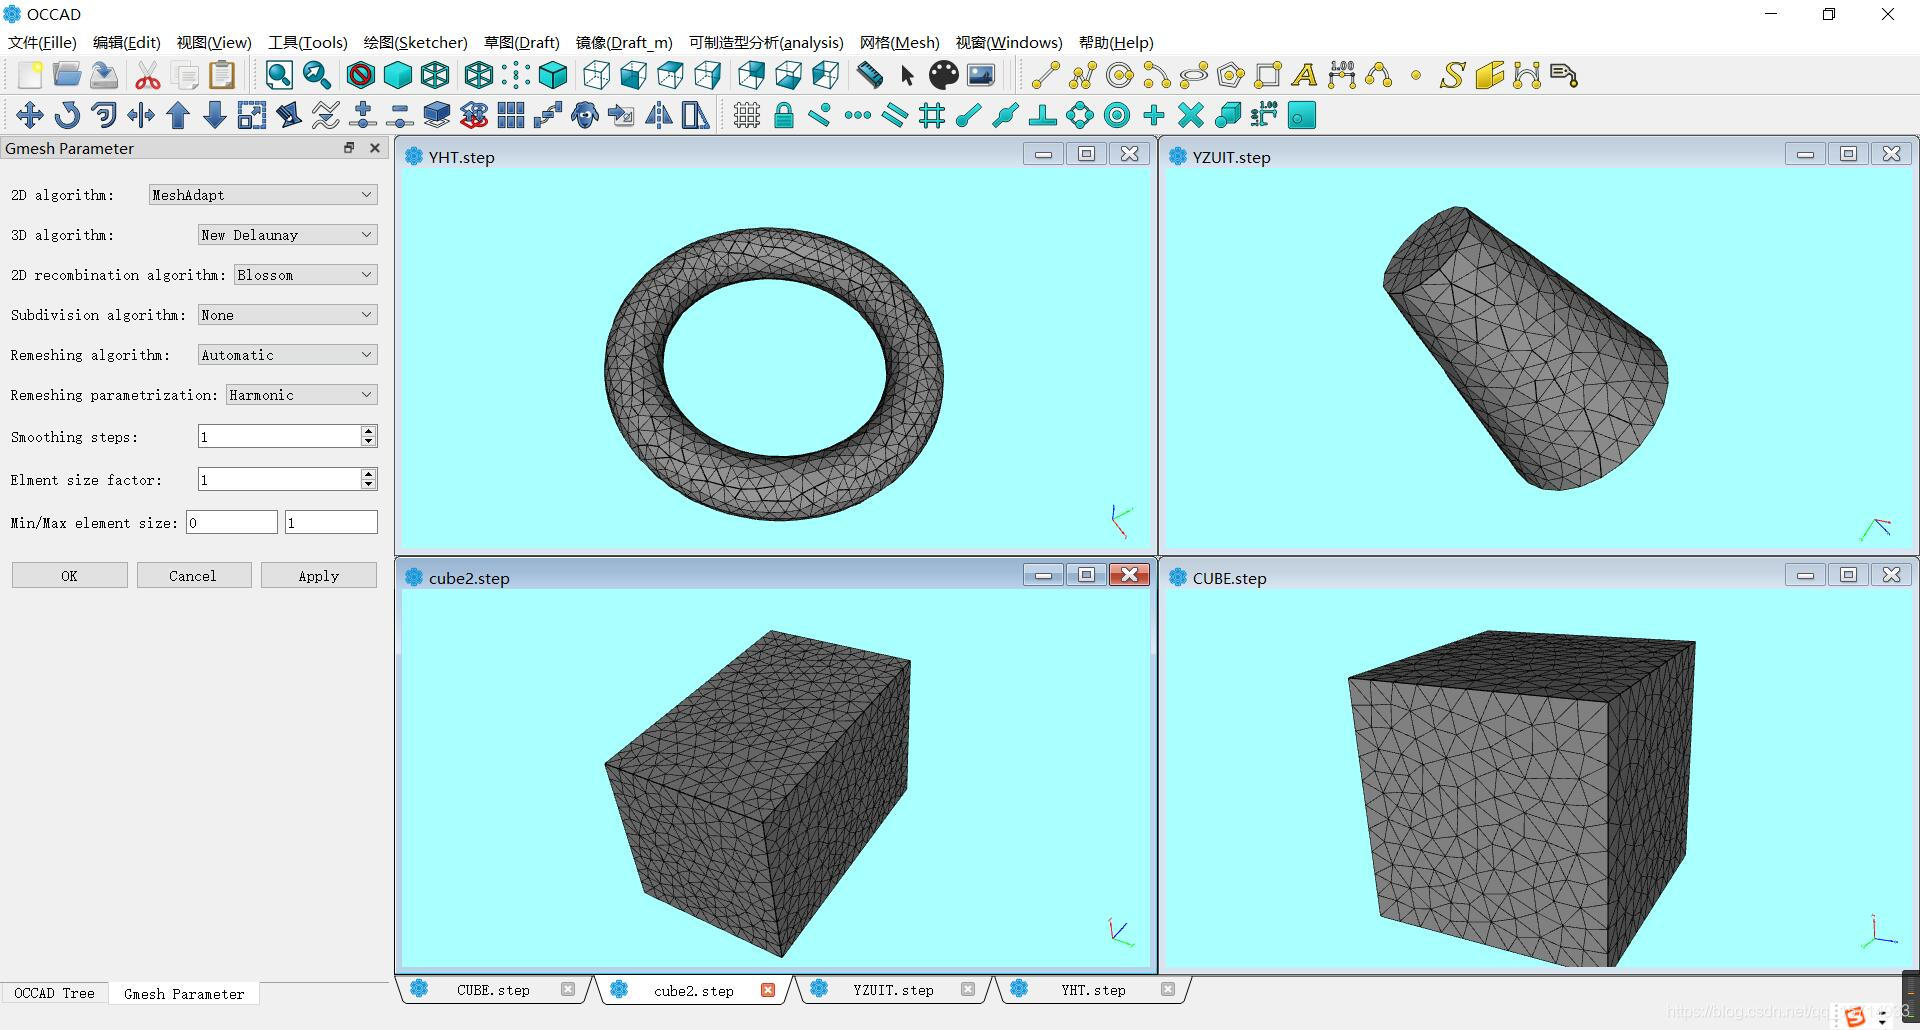Open the 2D algorithm dropdown
The height and width of the screenshot is (1030, 1920).
(x=263, y=195)
